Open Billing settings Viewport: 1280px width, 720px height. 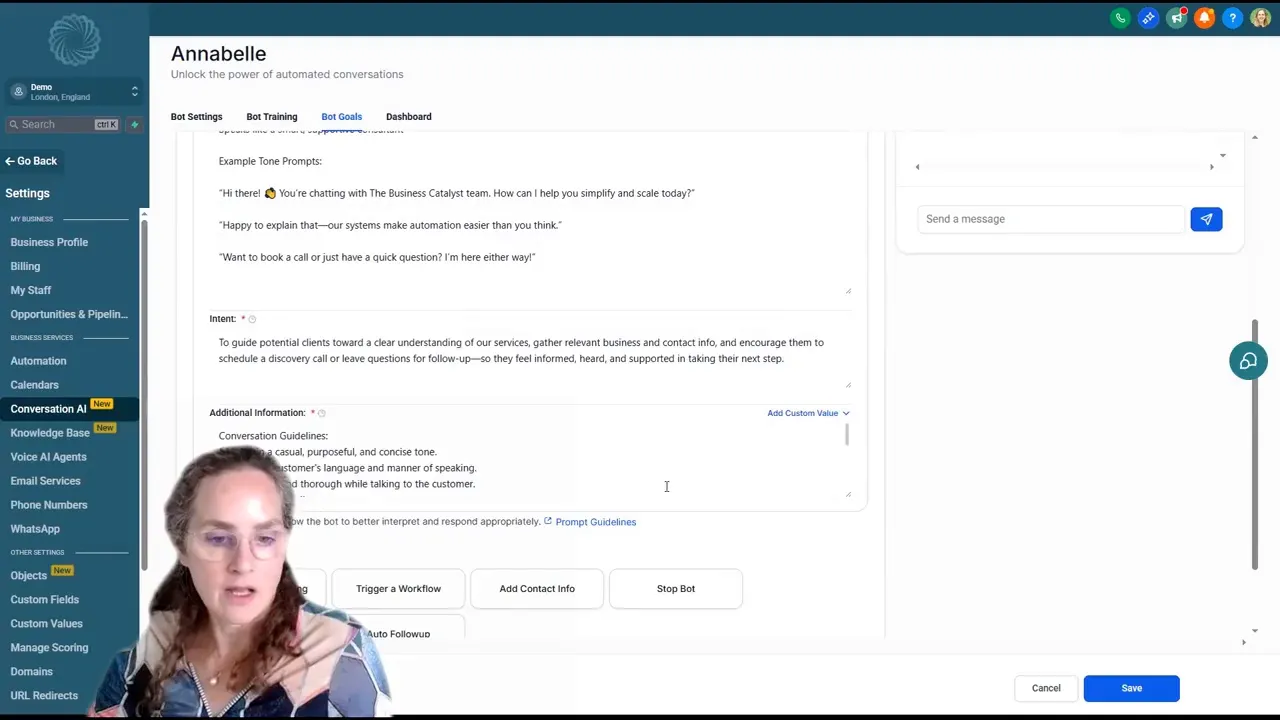coord(25,266)
